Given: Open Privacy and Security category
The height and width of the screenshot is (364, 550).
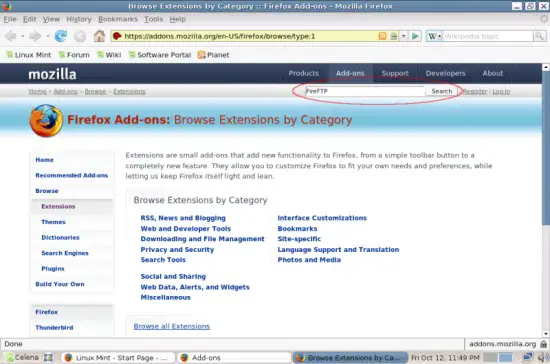Looking at the screenshot, I should pyautogui.click(x=177, y=250).
